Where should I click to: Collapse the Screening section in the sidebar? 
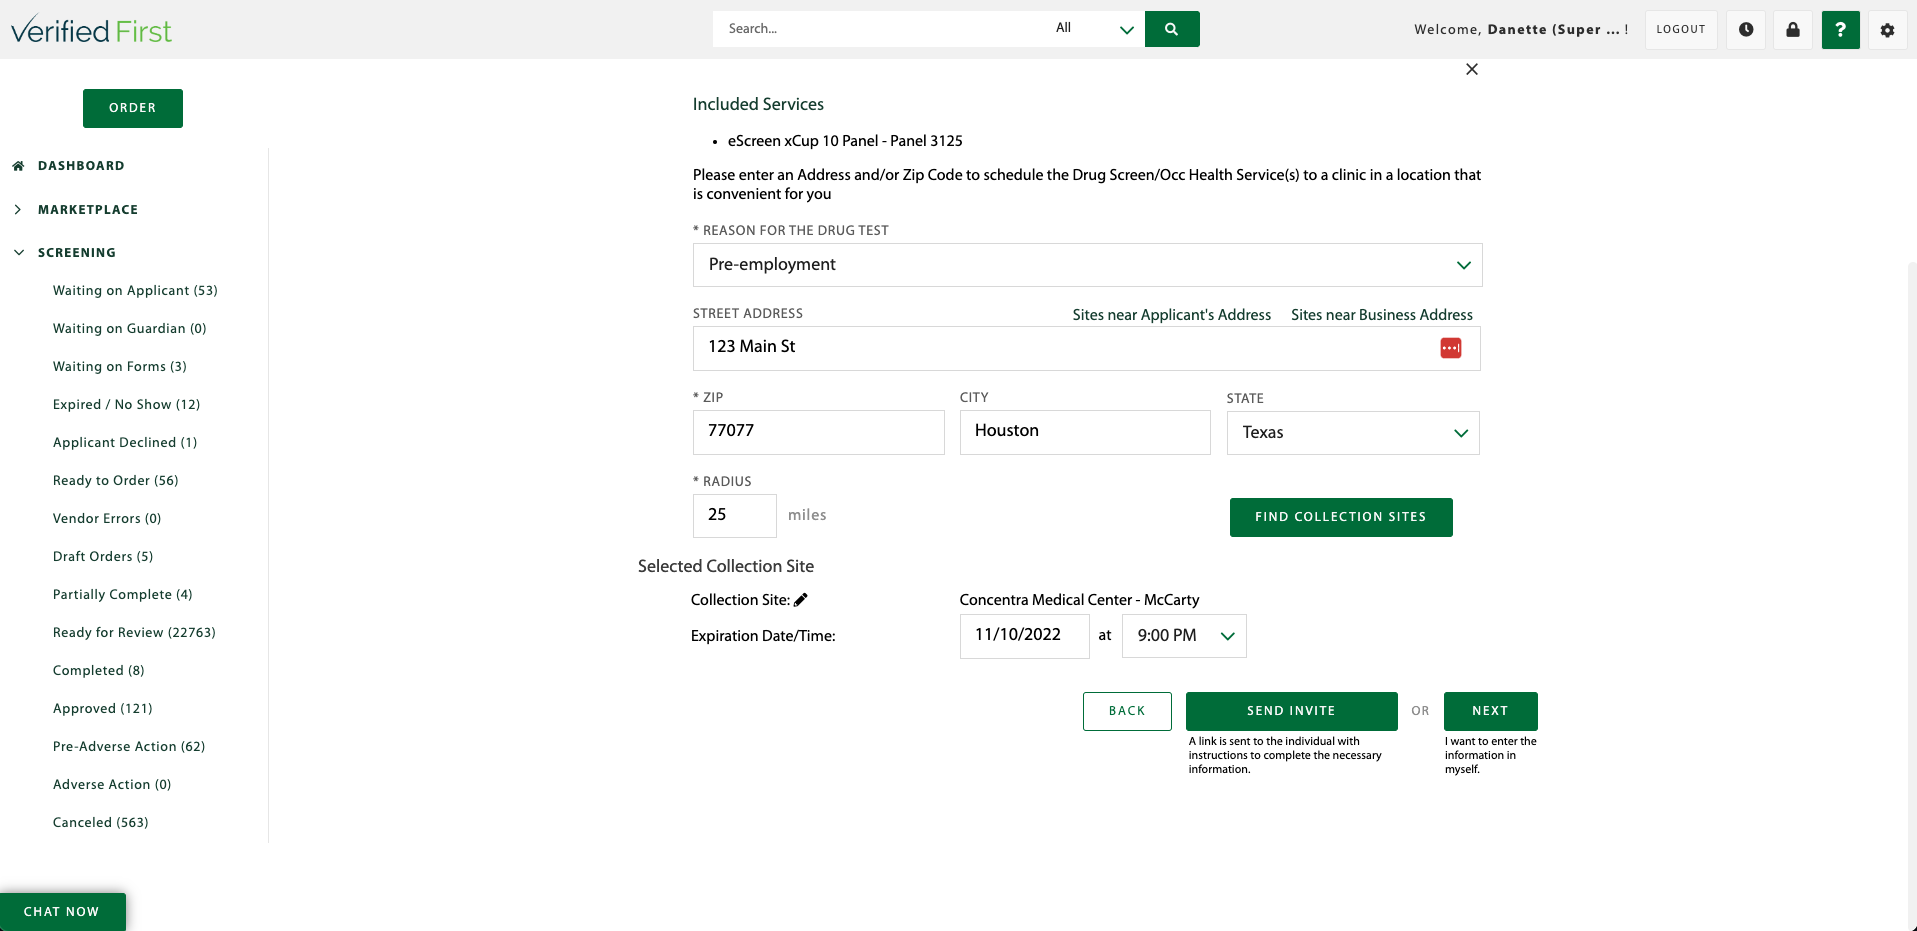(x=17, y=252)
